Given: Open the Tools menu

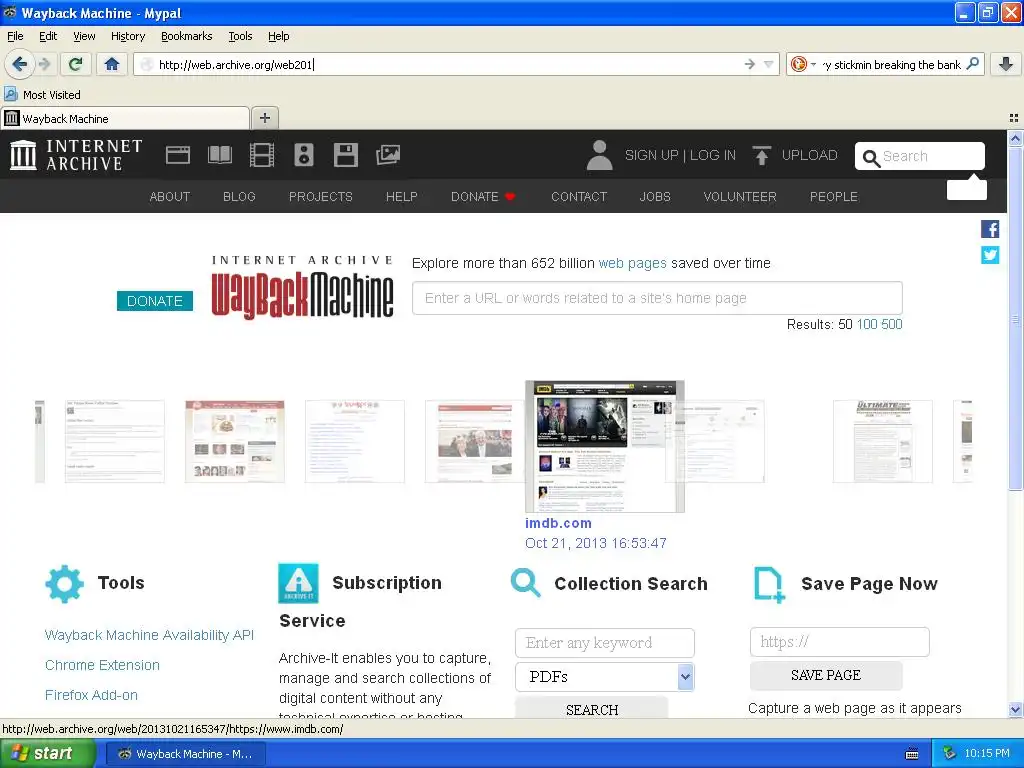Looking at the screenshot, I should click(x=240, y=36).
